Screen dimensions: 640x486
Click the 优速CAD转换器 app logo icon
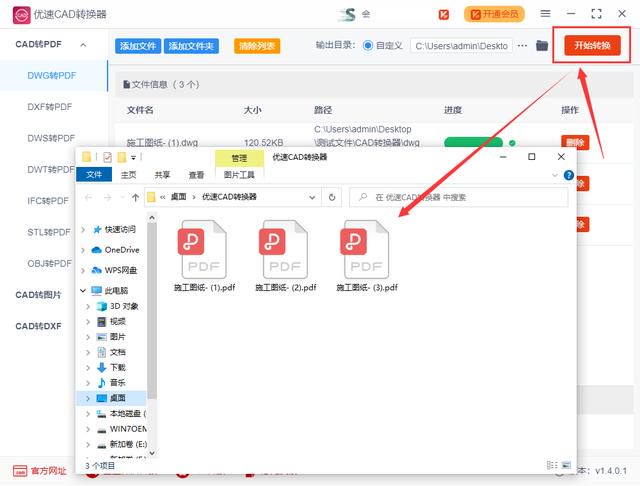21,15
